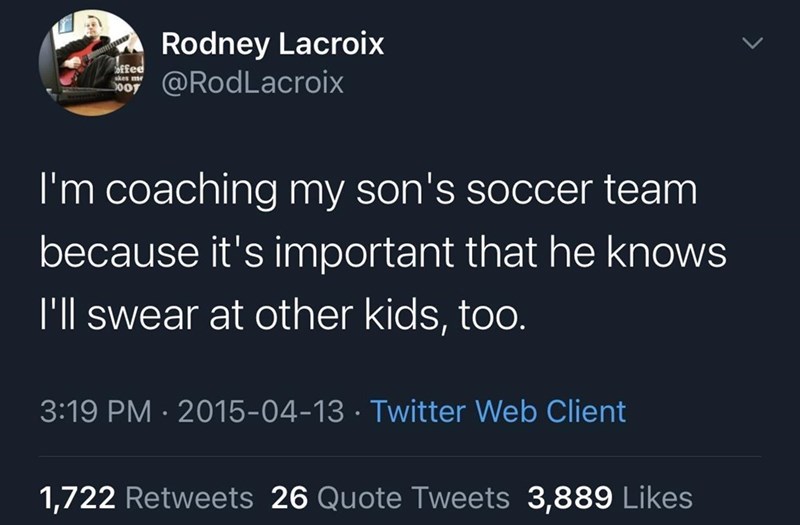Click the Rodney Lacroix display name
The image size is (800, 525).
[272, 44]
